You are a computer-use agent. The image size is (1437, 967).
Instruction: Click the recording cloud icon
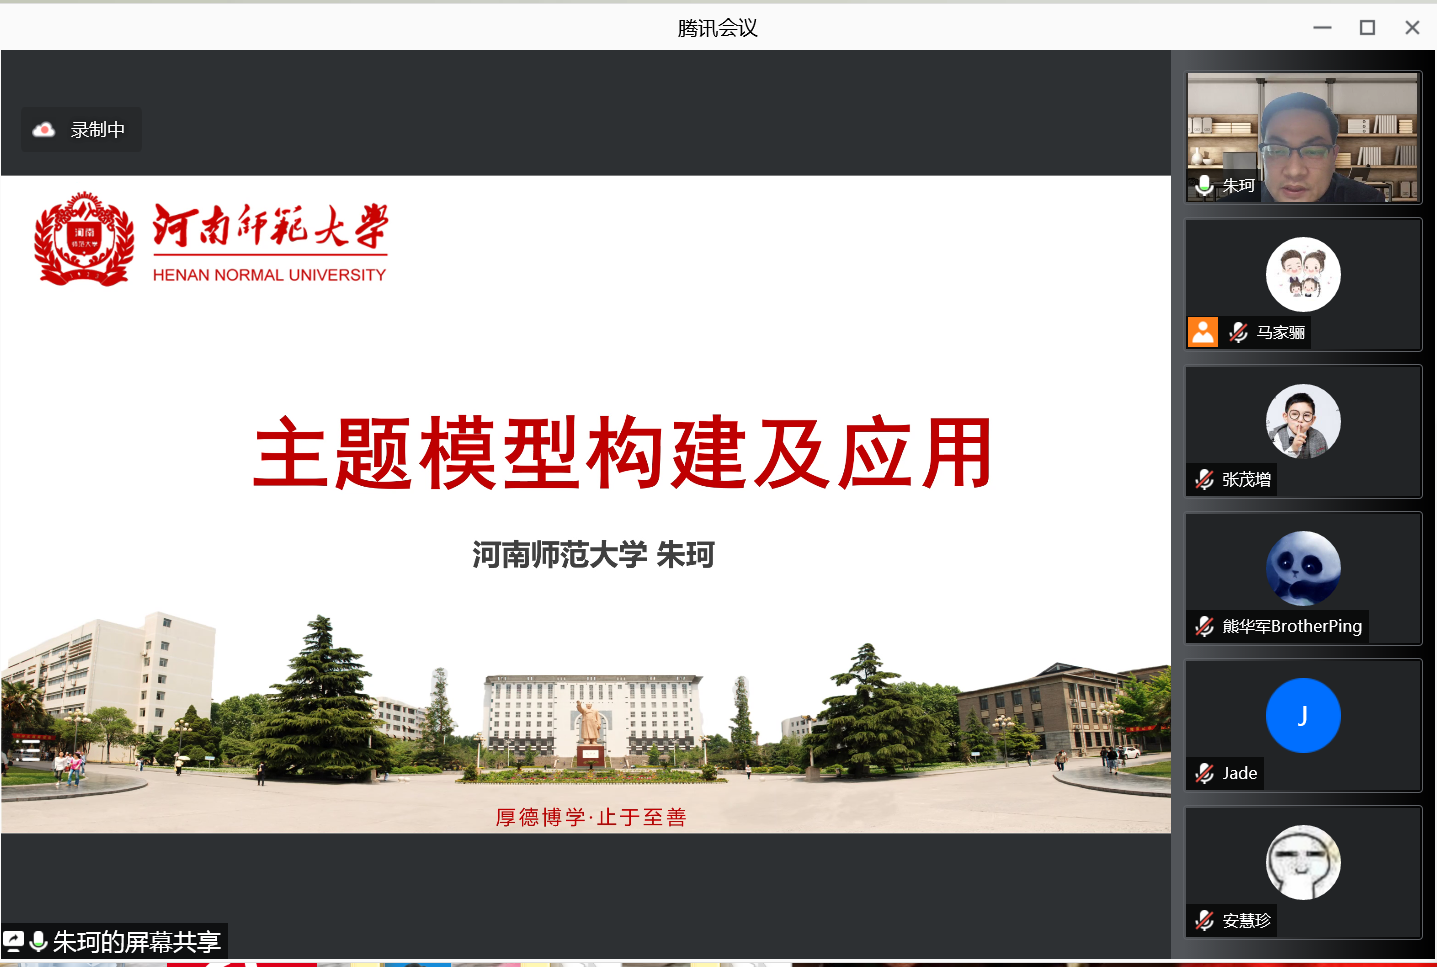click(43, 130)
